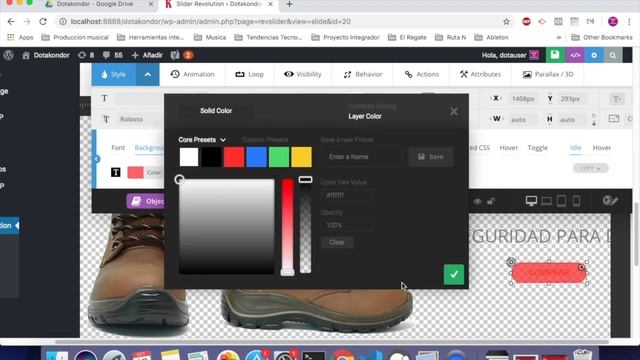Click the Save preset button

tap(431, 157)
